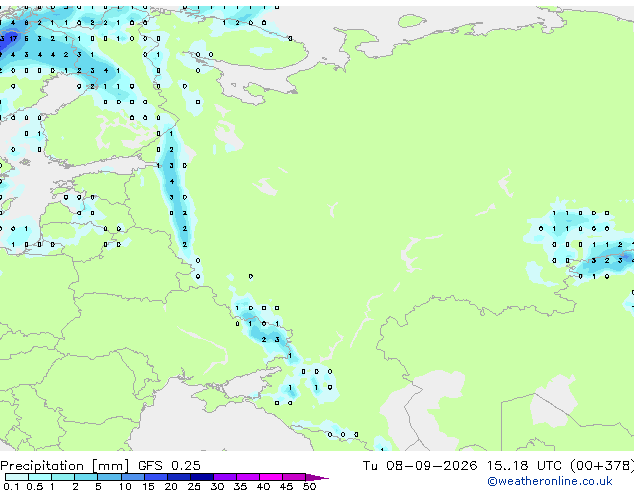Click the '50' legend scale label
634x490 pixels.
(x=309, y=486)
